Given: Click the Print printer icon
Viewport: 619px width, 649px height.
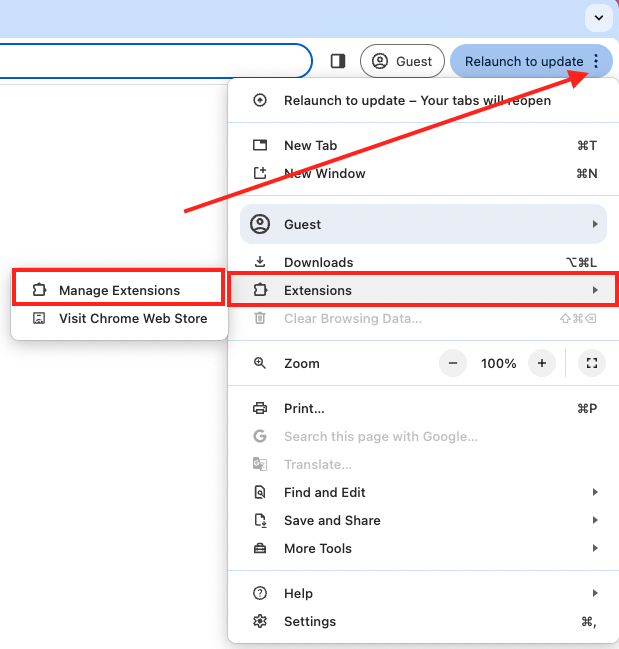Looking at the screenshot, I should (x=260, y=408).
